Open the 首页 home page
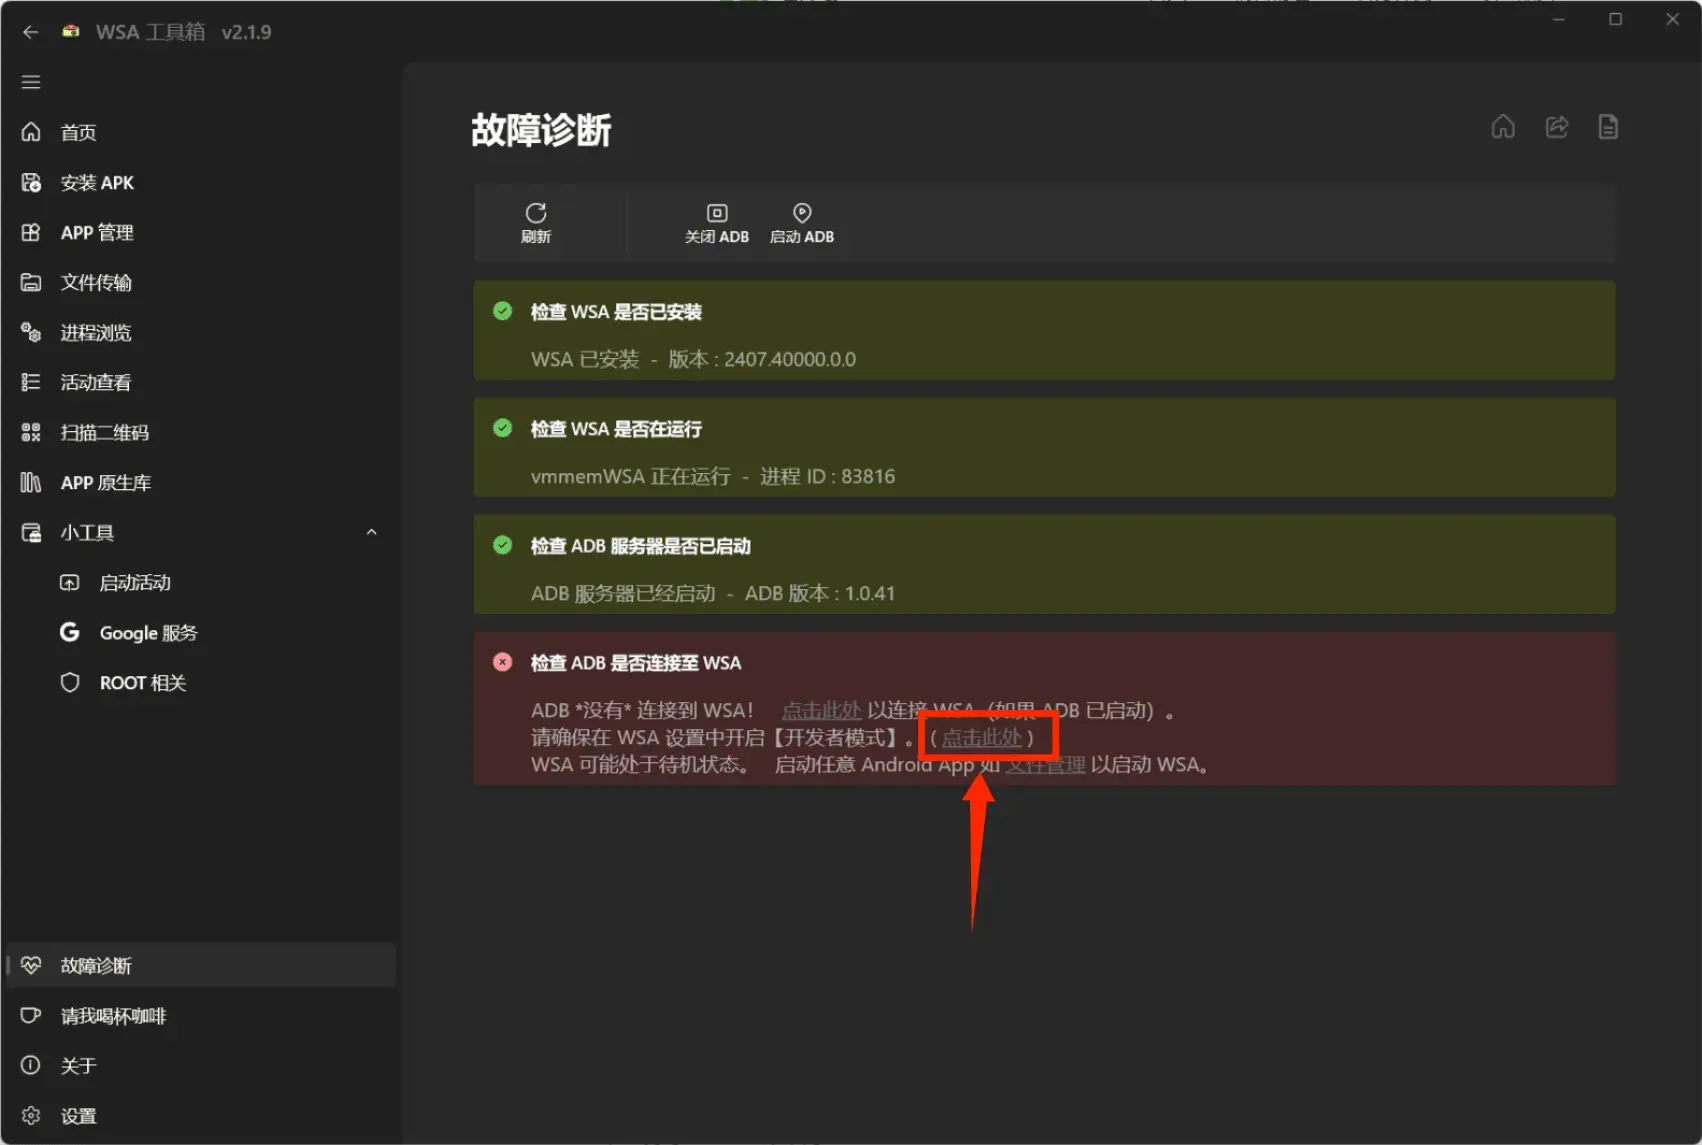Screen dimensions: 1702x1145 (x=200, y=132)
